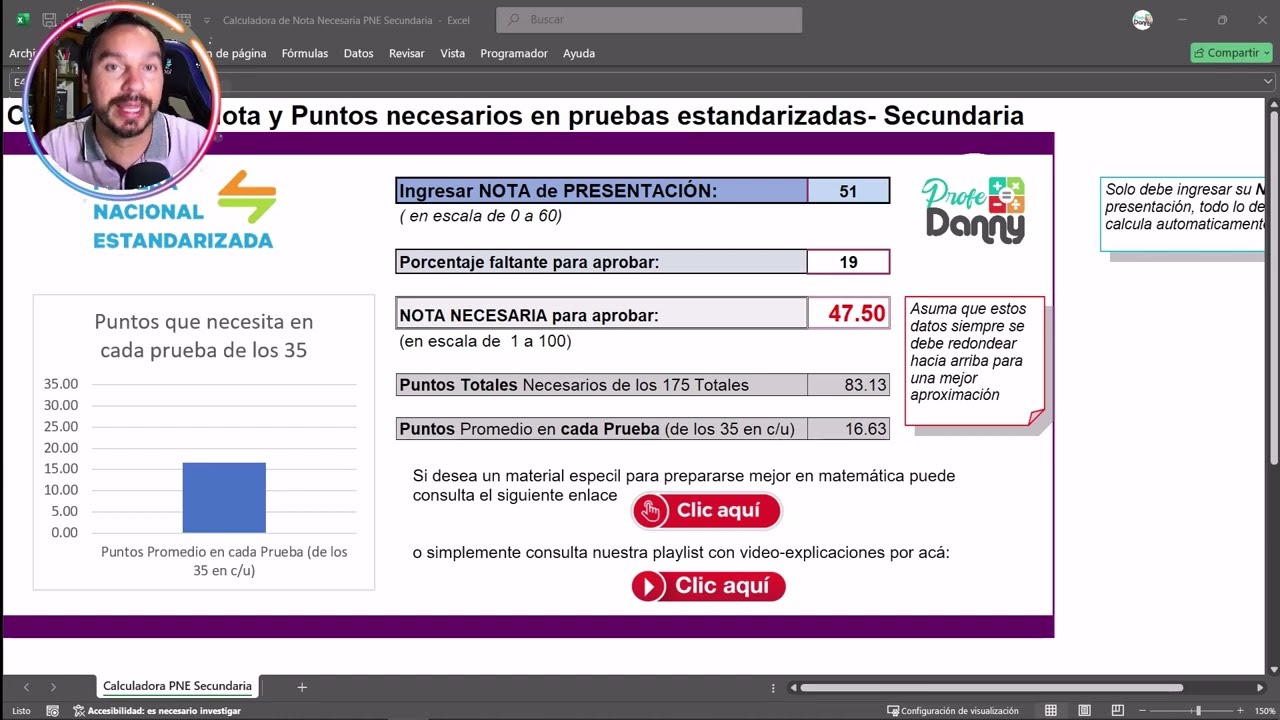Image resolution: width=1280 pixels, height=720 pixels.
Task: Click the zoom out minus button
Action: pyautogui.click(x=1141, y=711)
